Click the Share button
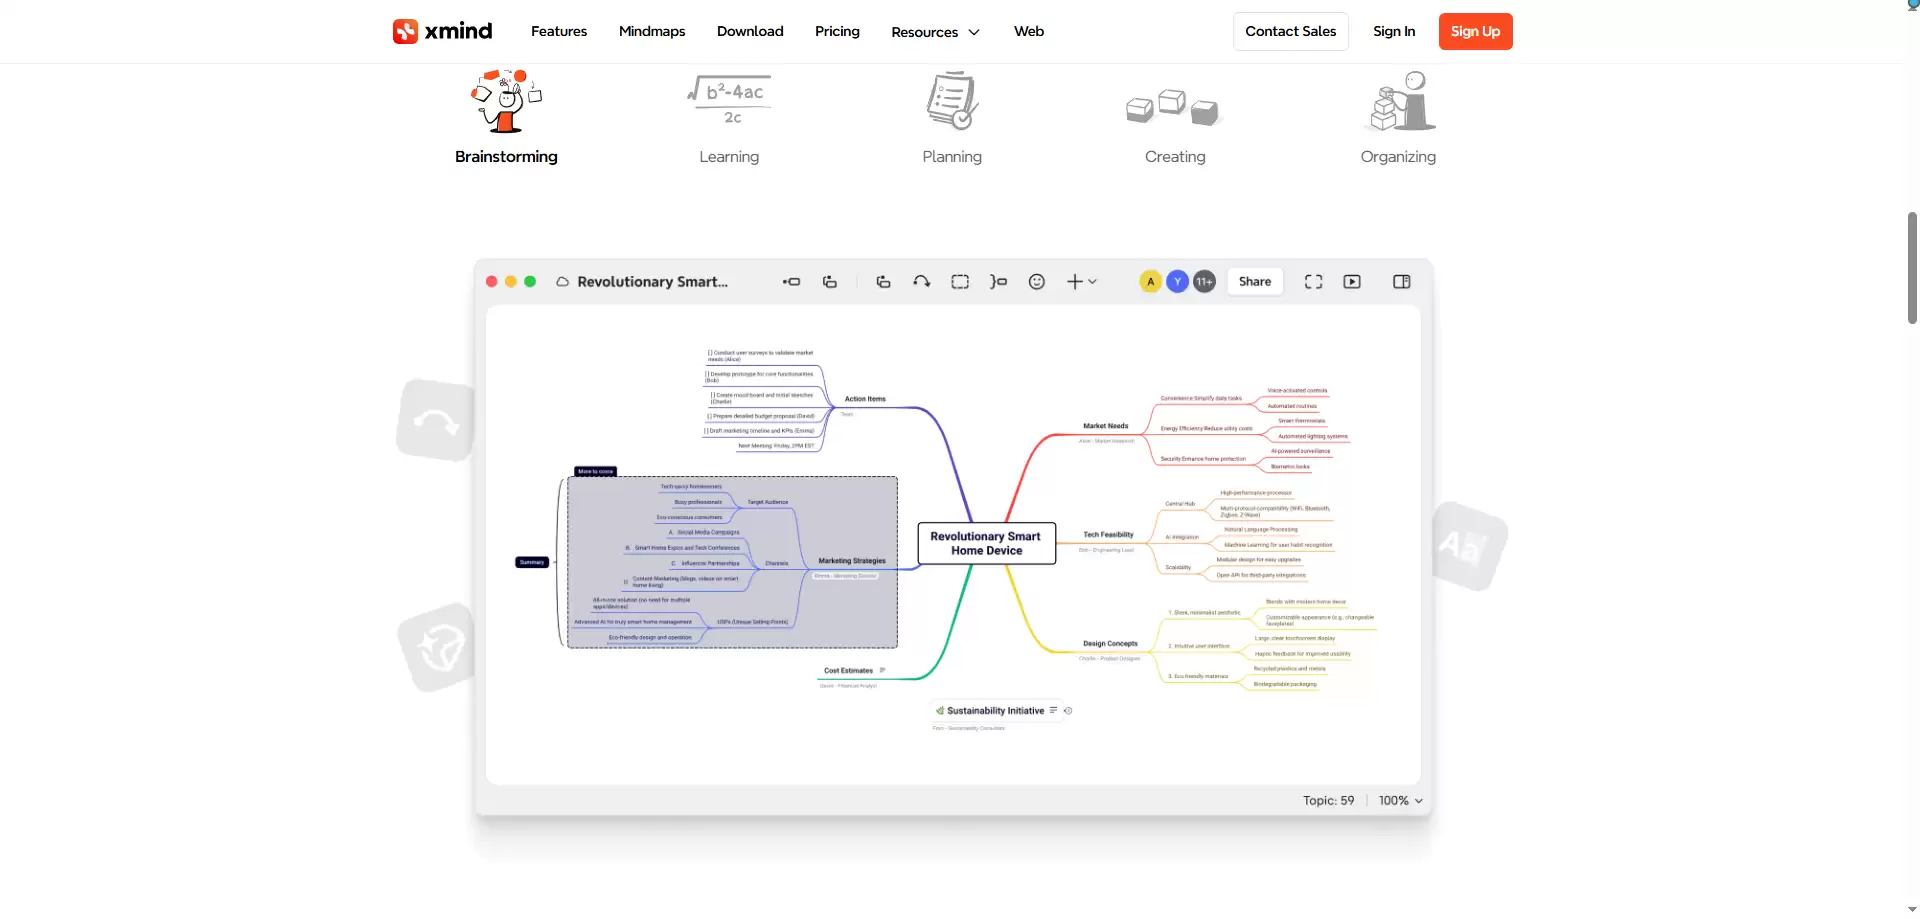 (x=1255, y=282)
